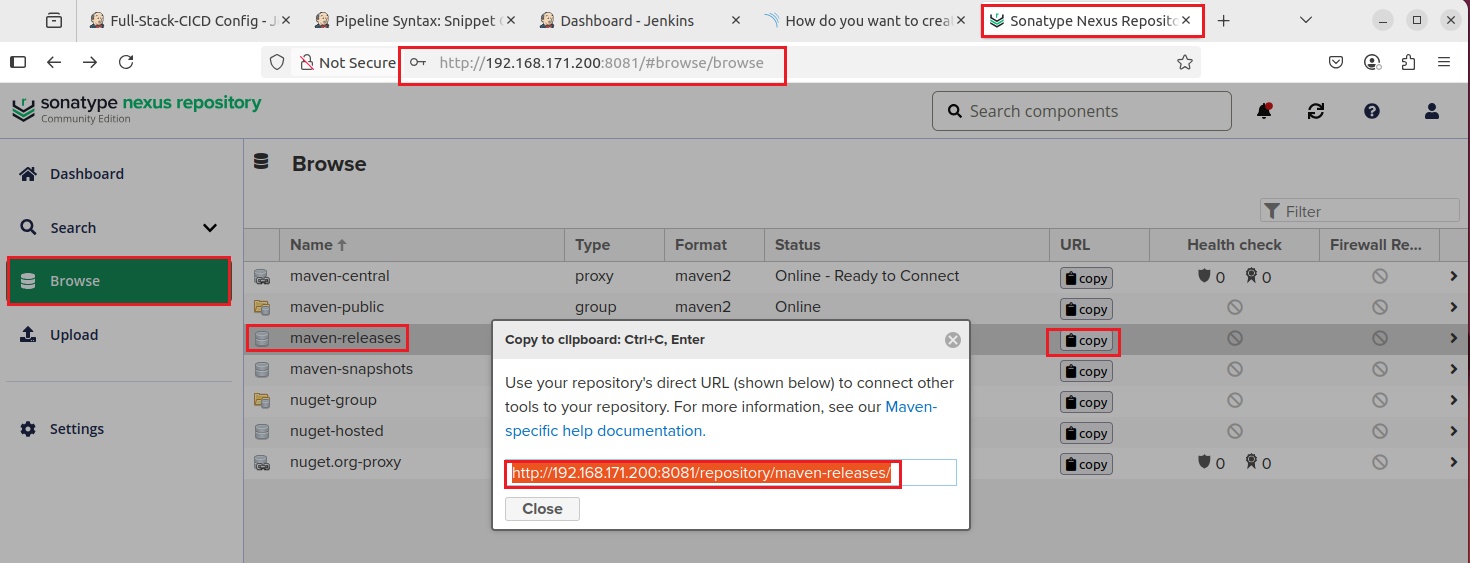Click the maven-snapshots hosted repository icon
This screenshot has height=563, width=1470.
coord(262,369)
